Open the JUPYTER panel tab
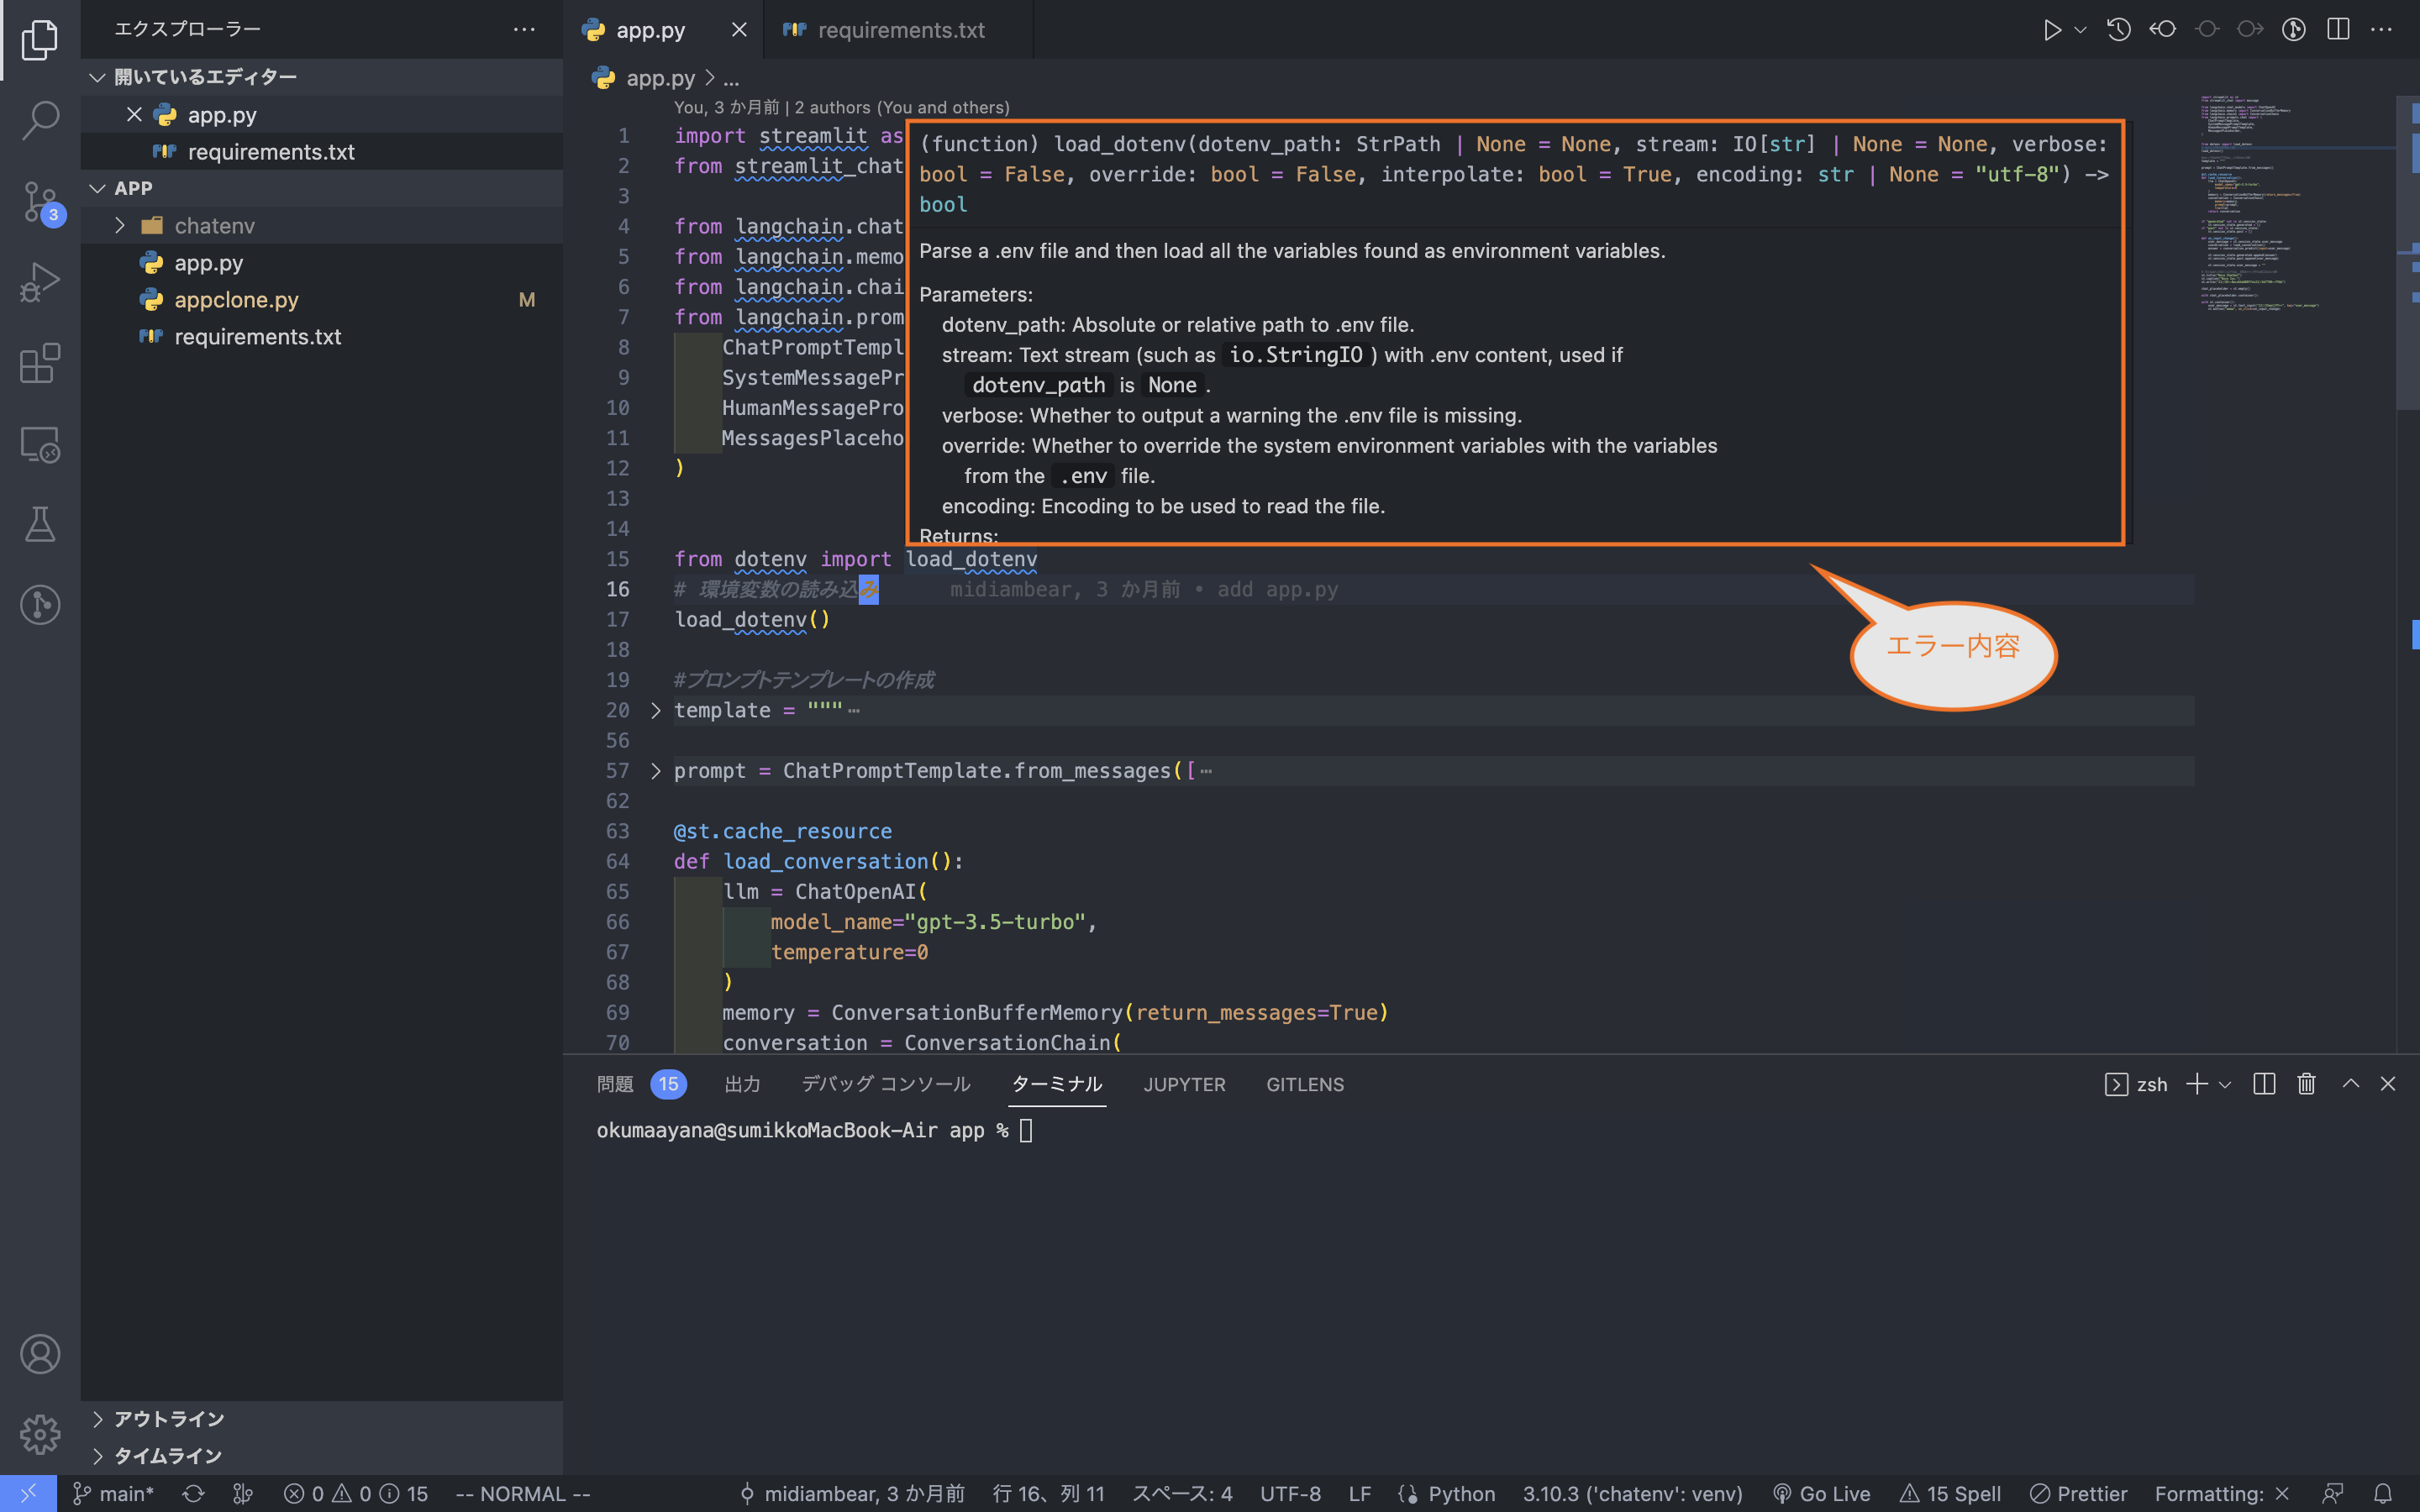This screenshot has width=2420, height=1512. [1184, 1084]
